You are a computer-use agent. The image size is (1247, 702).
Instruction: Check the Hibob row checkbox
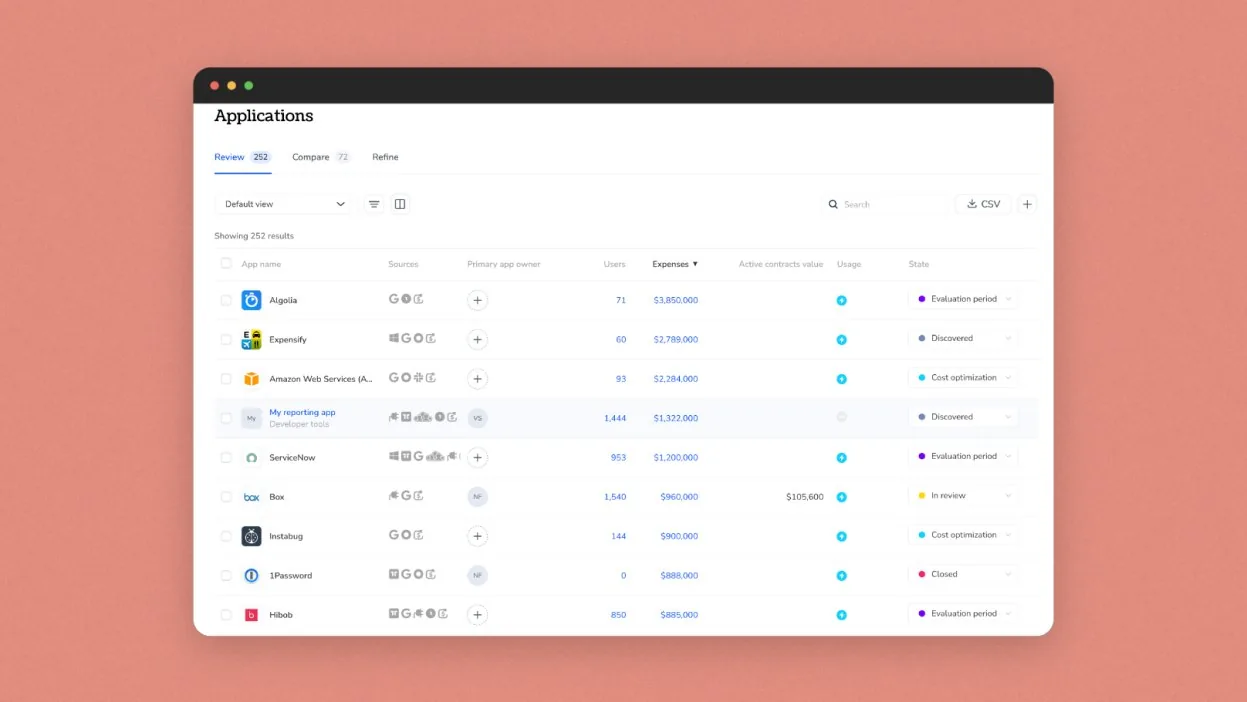pos(226,615)
